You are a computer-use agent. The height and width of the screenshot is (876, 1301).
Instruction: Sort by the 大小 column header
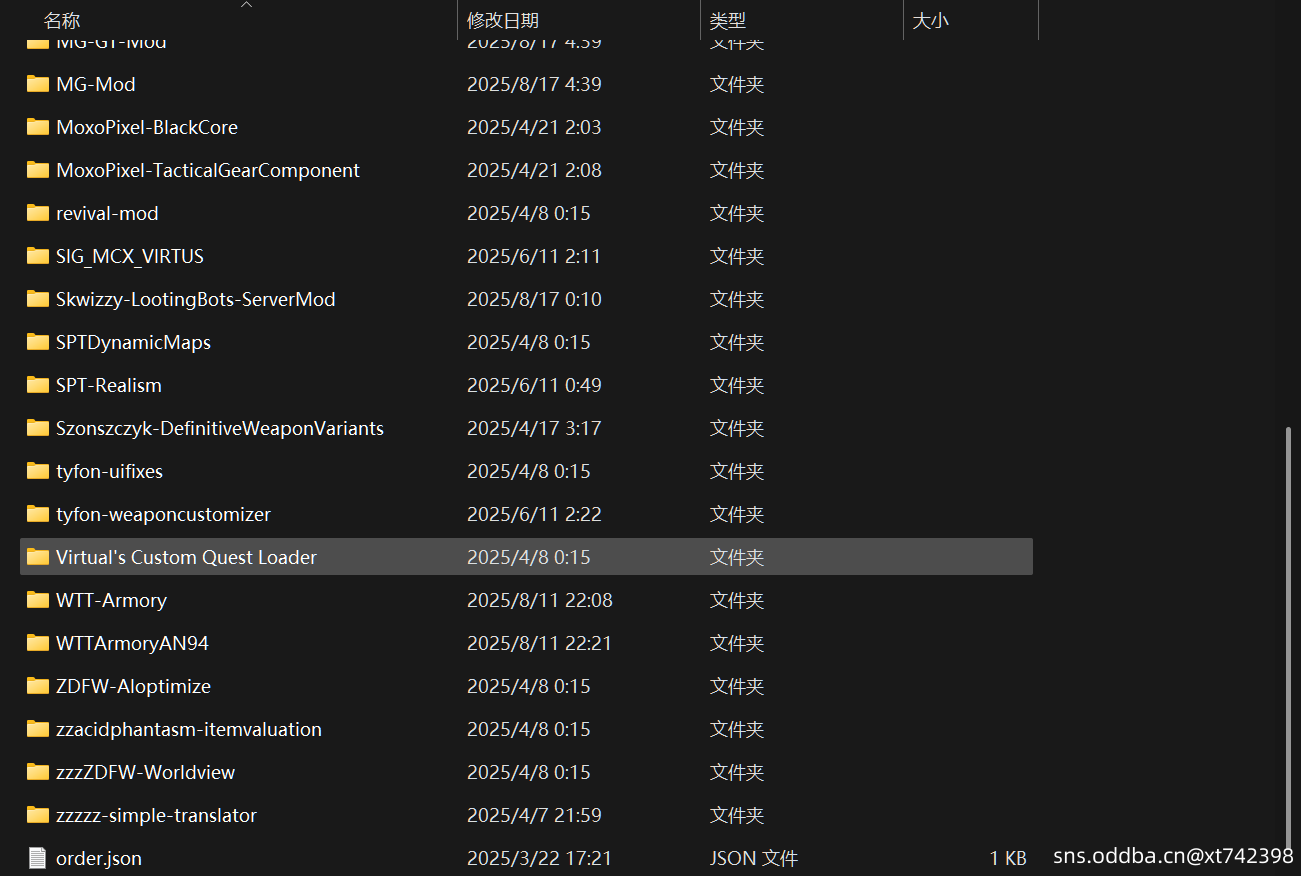click(x=930, y=20)
